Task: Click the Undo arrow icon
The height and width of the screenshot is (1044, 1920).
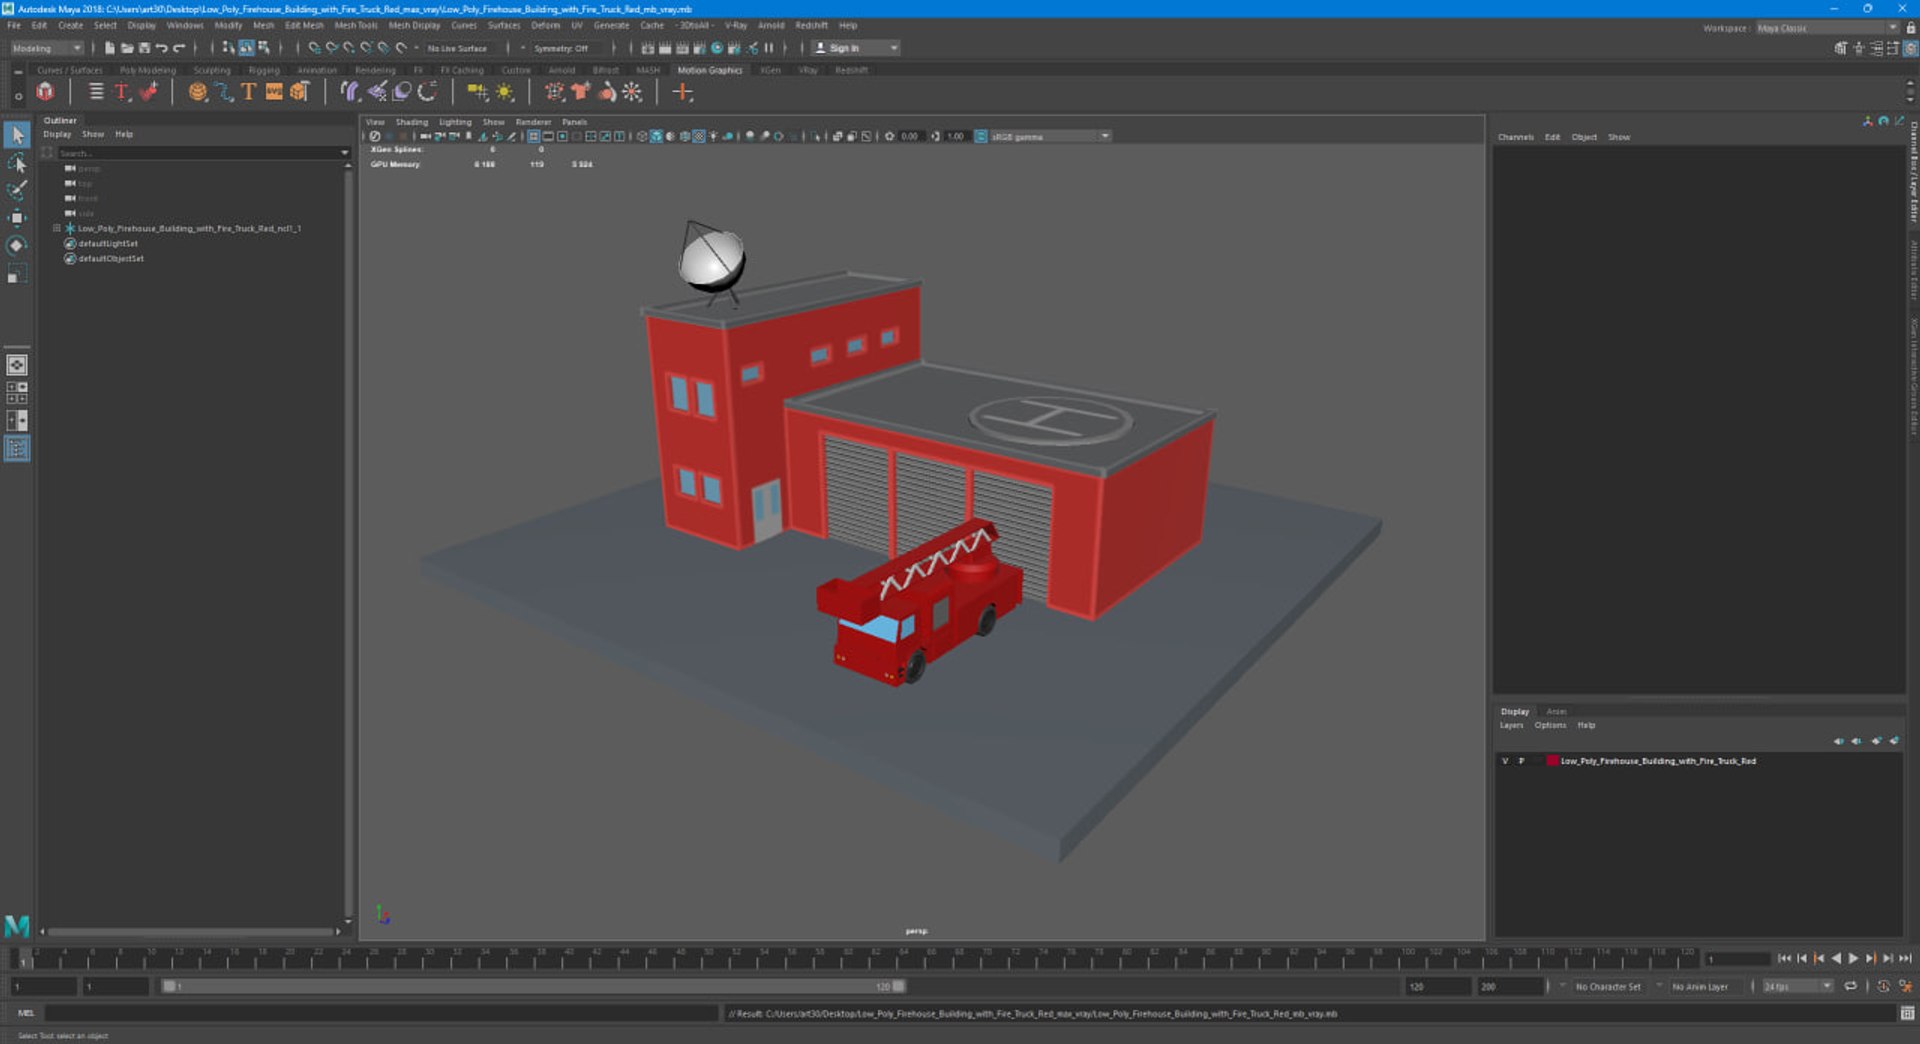Action: (x=161, y=48)
